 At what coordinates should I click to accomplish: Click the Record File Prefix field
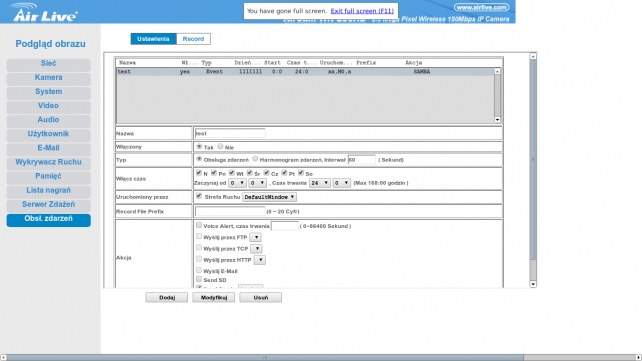[x=230, y=211]
